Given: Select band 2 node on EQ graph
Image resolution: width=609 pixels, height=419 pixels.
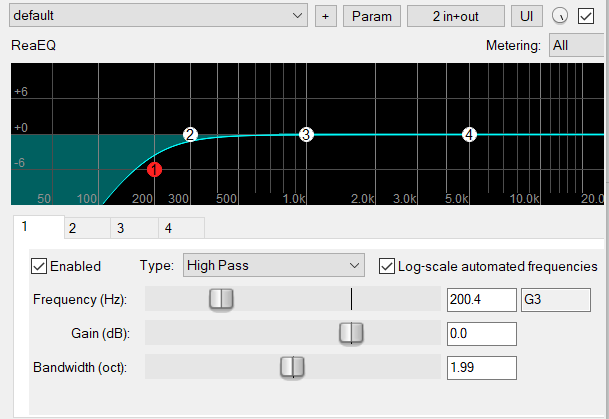Looking at the screenshot, I should coord(190,135).
